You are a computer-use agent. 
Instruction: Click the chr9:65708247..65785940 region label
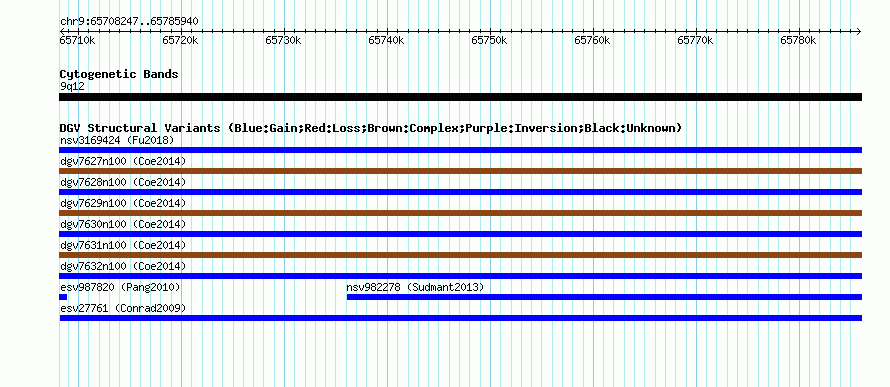(x=129, y=22)
